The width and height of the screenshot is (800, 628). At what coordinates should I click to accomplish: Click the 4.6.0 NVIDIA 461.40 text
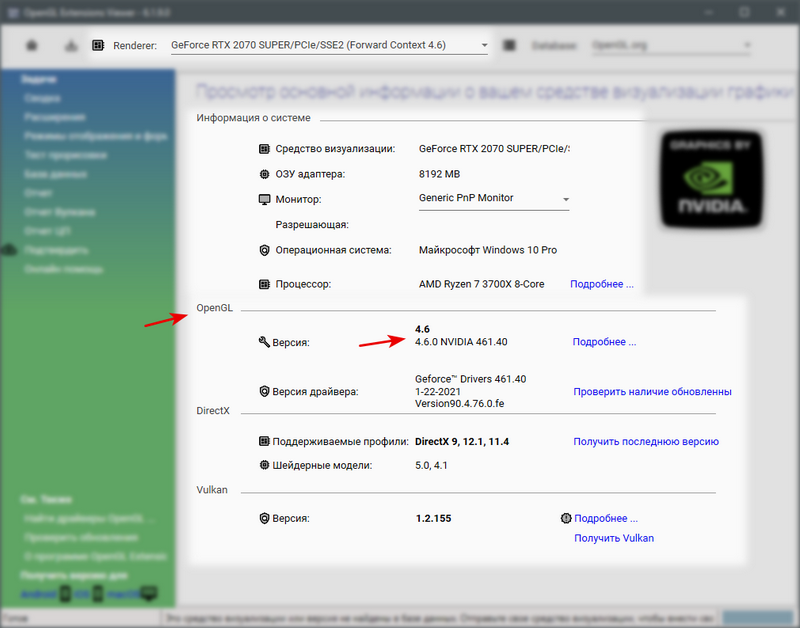[461, 342]
